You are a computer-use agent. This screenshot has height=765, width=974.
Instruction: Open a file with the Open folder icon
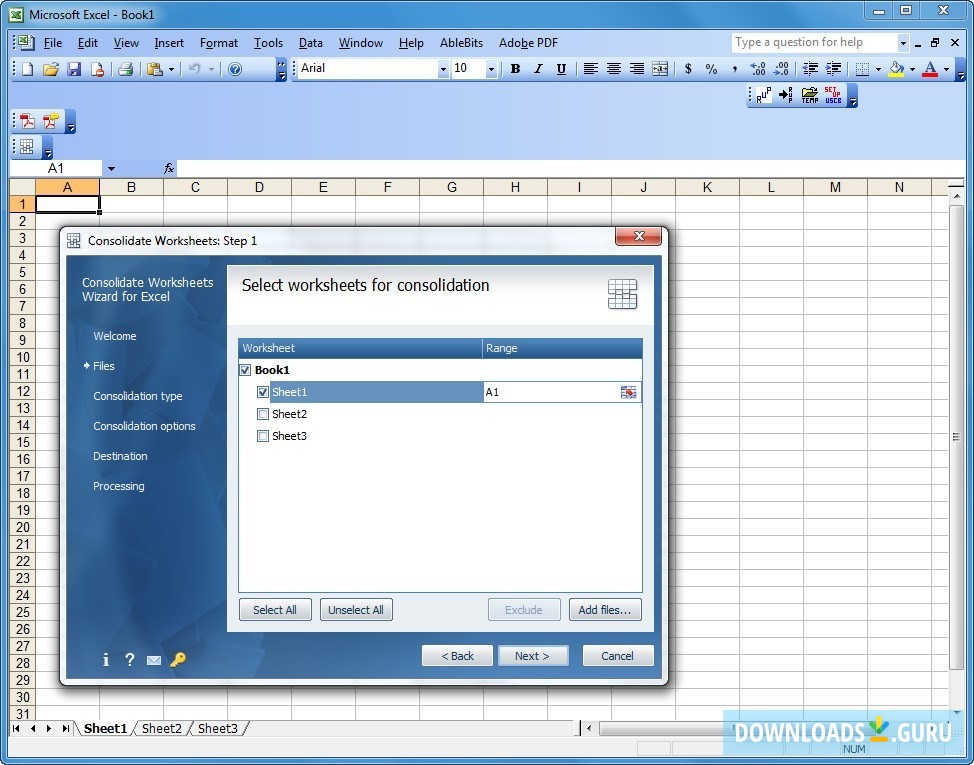pos(51,69)
